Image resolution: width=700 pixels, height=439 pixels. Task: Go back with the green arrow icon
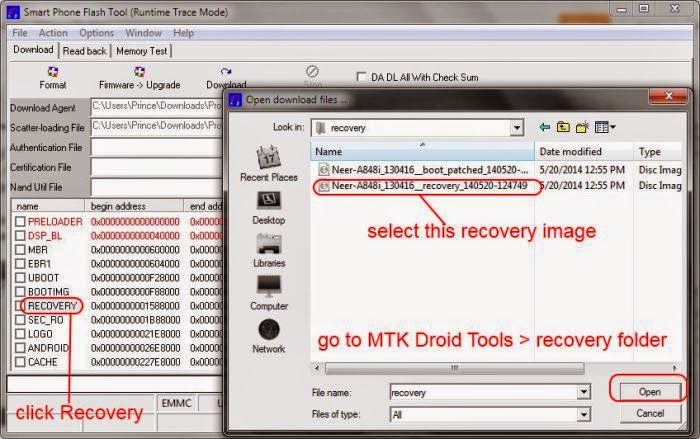[544, 127]
